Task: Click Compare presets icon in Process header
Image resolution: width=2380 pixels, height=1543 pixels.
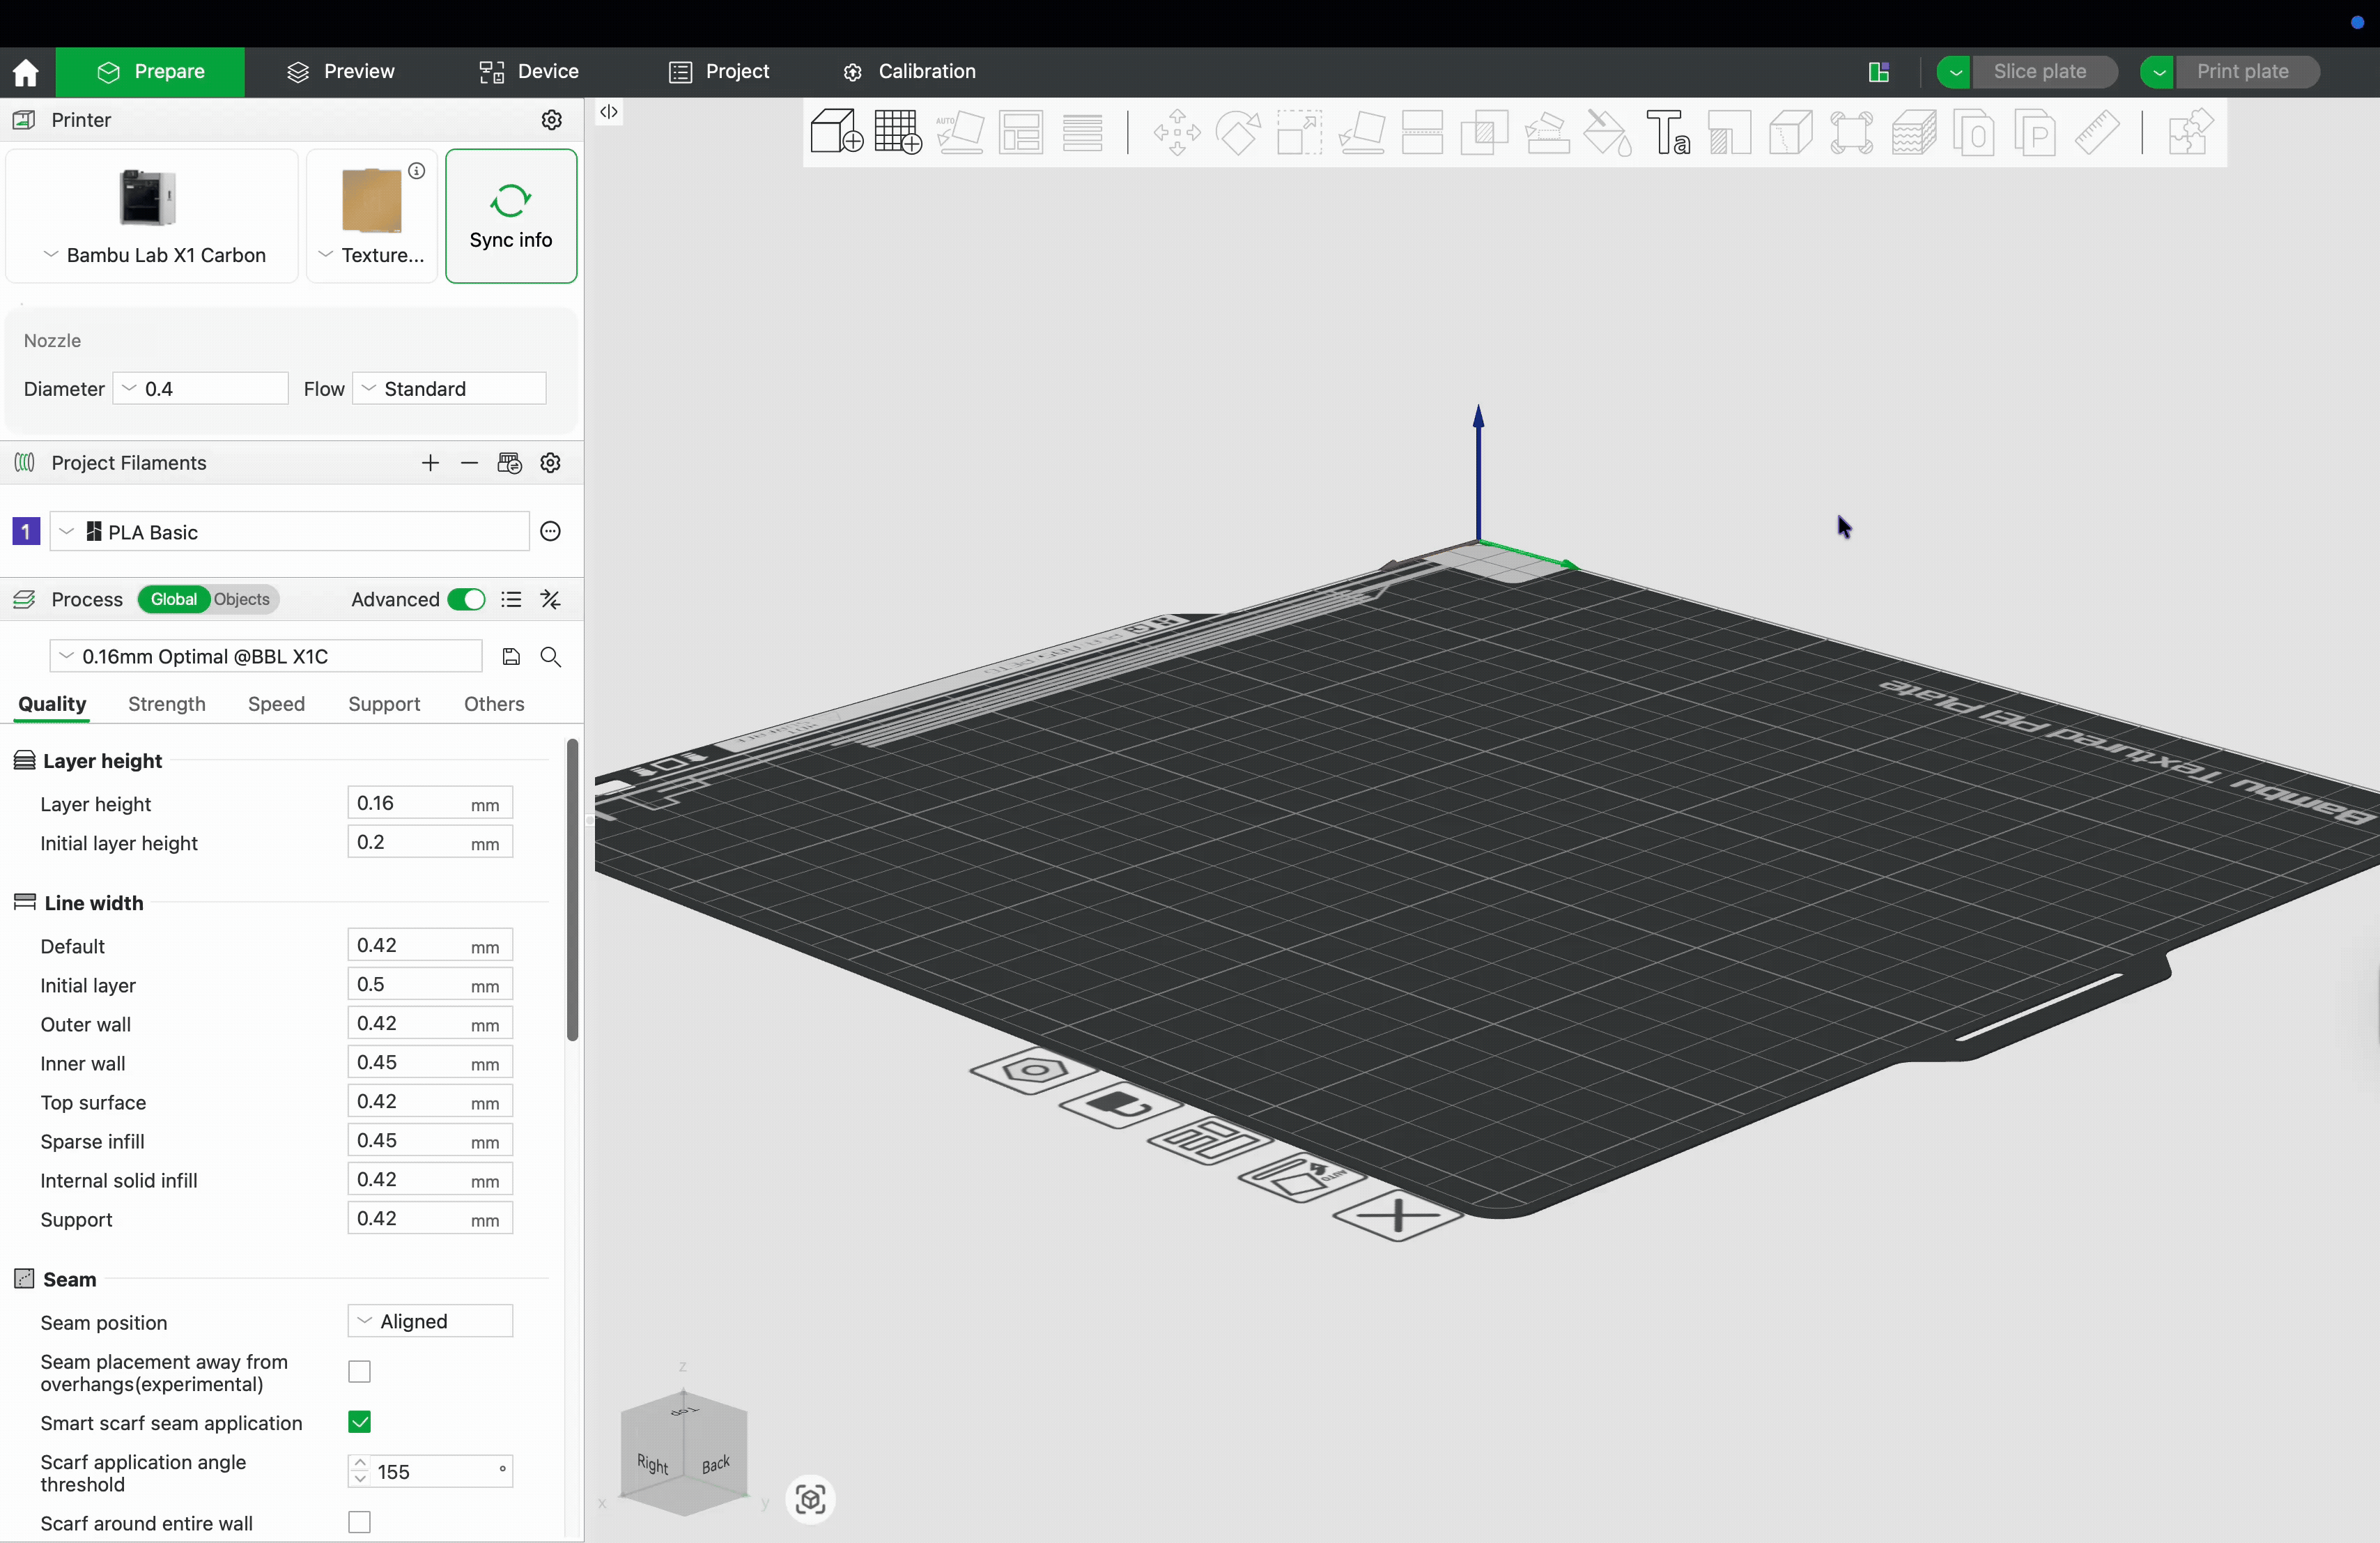Action: pyautogui.click(x=551, y=599)
